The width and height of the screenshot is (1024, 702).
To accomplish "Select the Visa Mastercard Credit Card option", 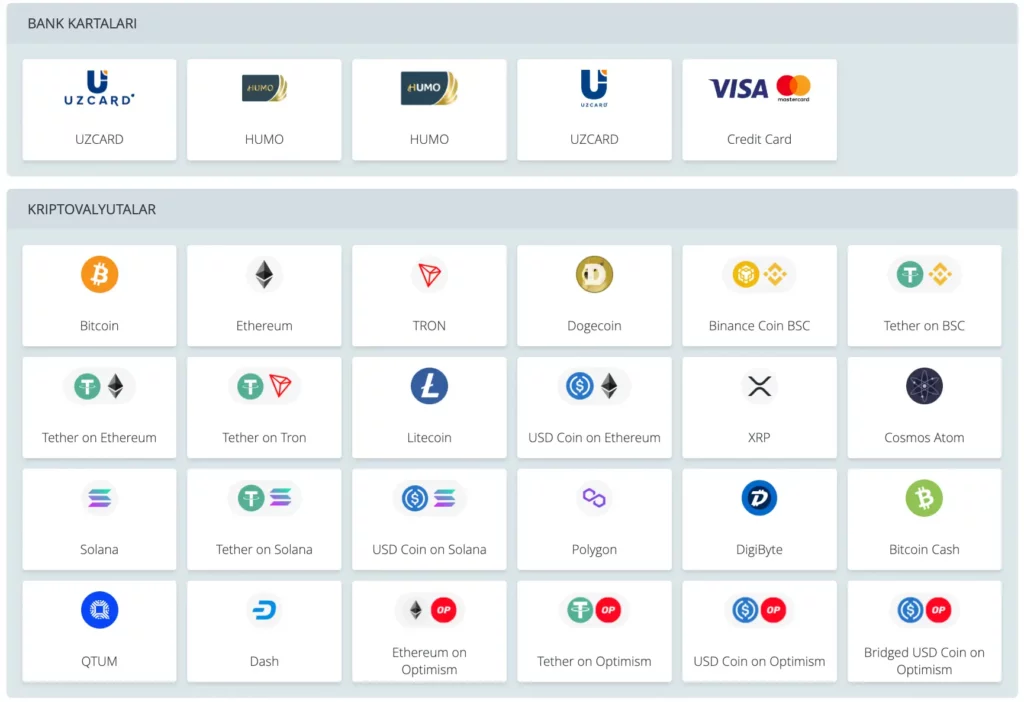I will click(759, 109).
